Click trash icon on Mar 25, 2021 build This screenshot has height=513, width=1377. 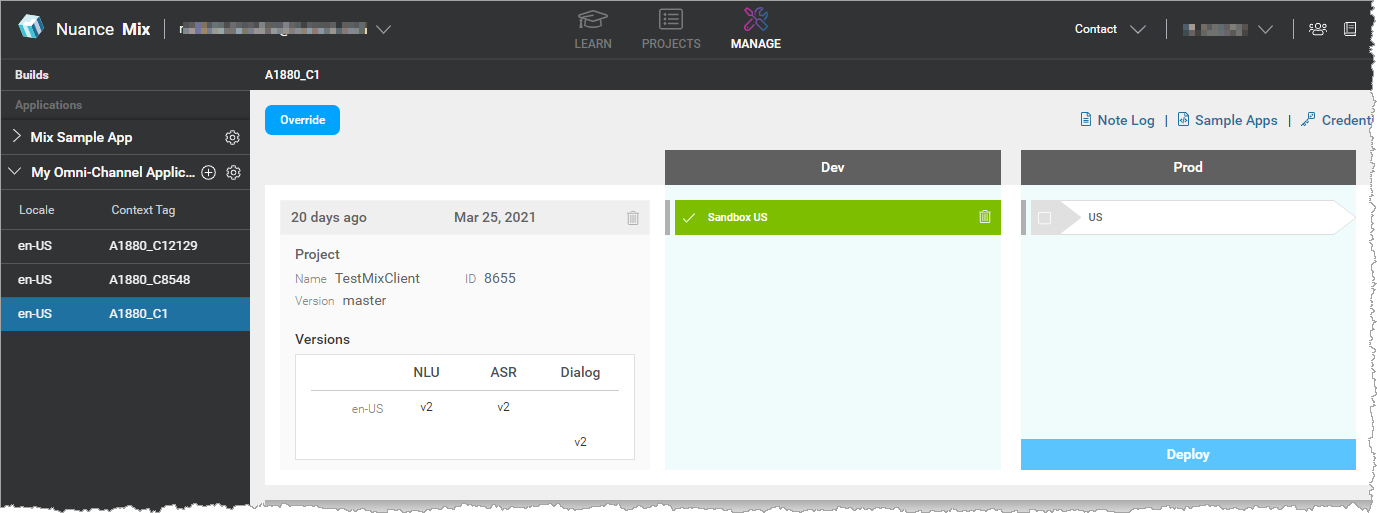tap(632, 218)
